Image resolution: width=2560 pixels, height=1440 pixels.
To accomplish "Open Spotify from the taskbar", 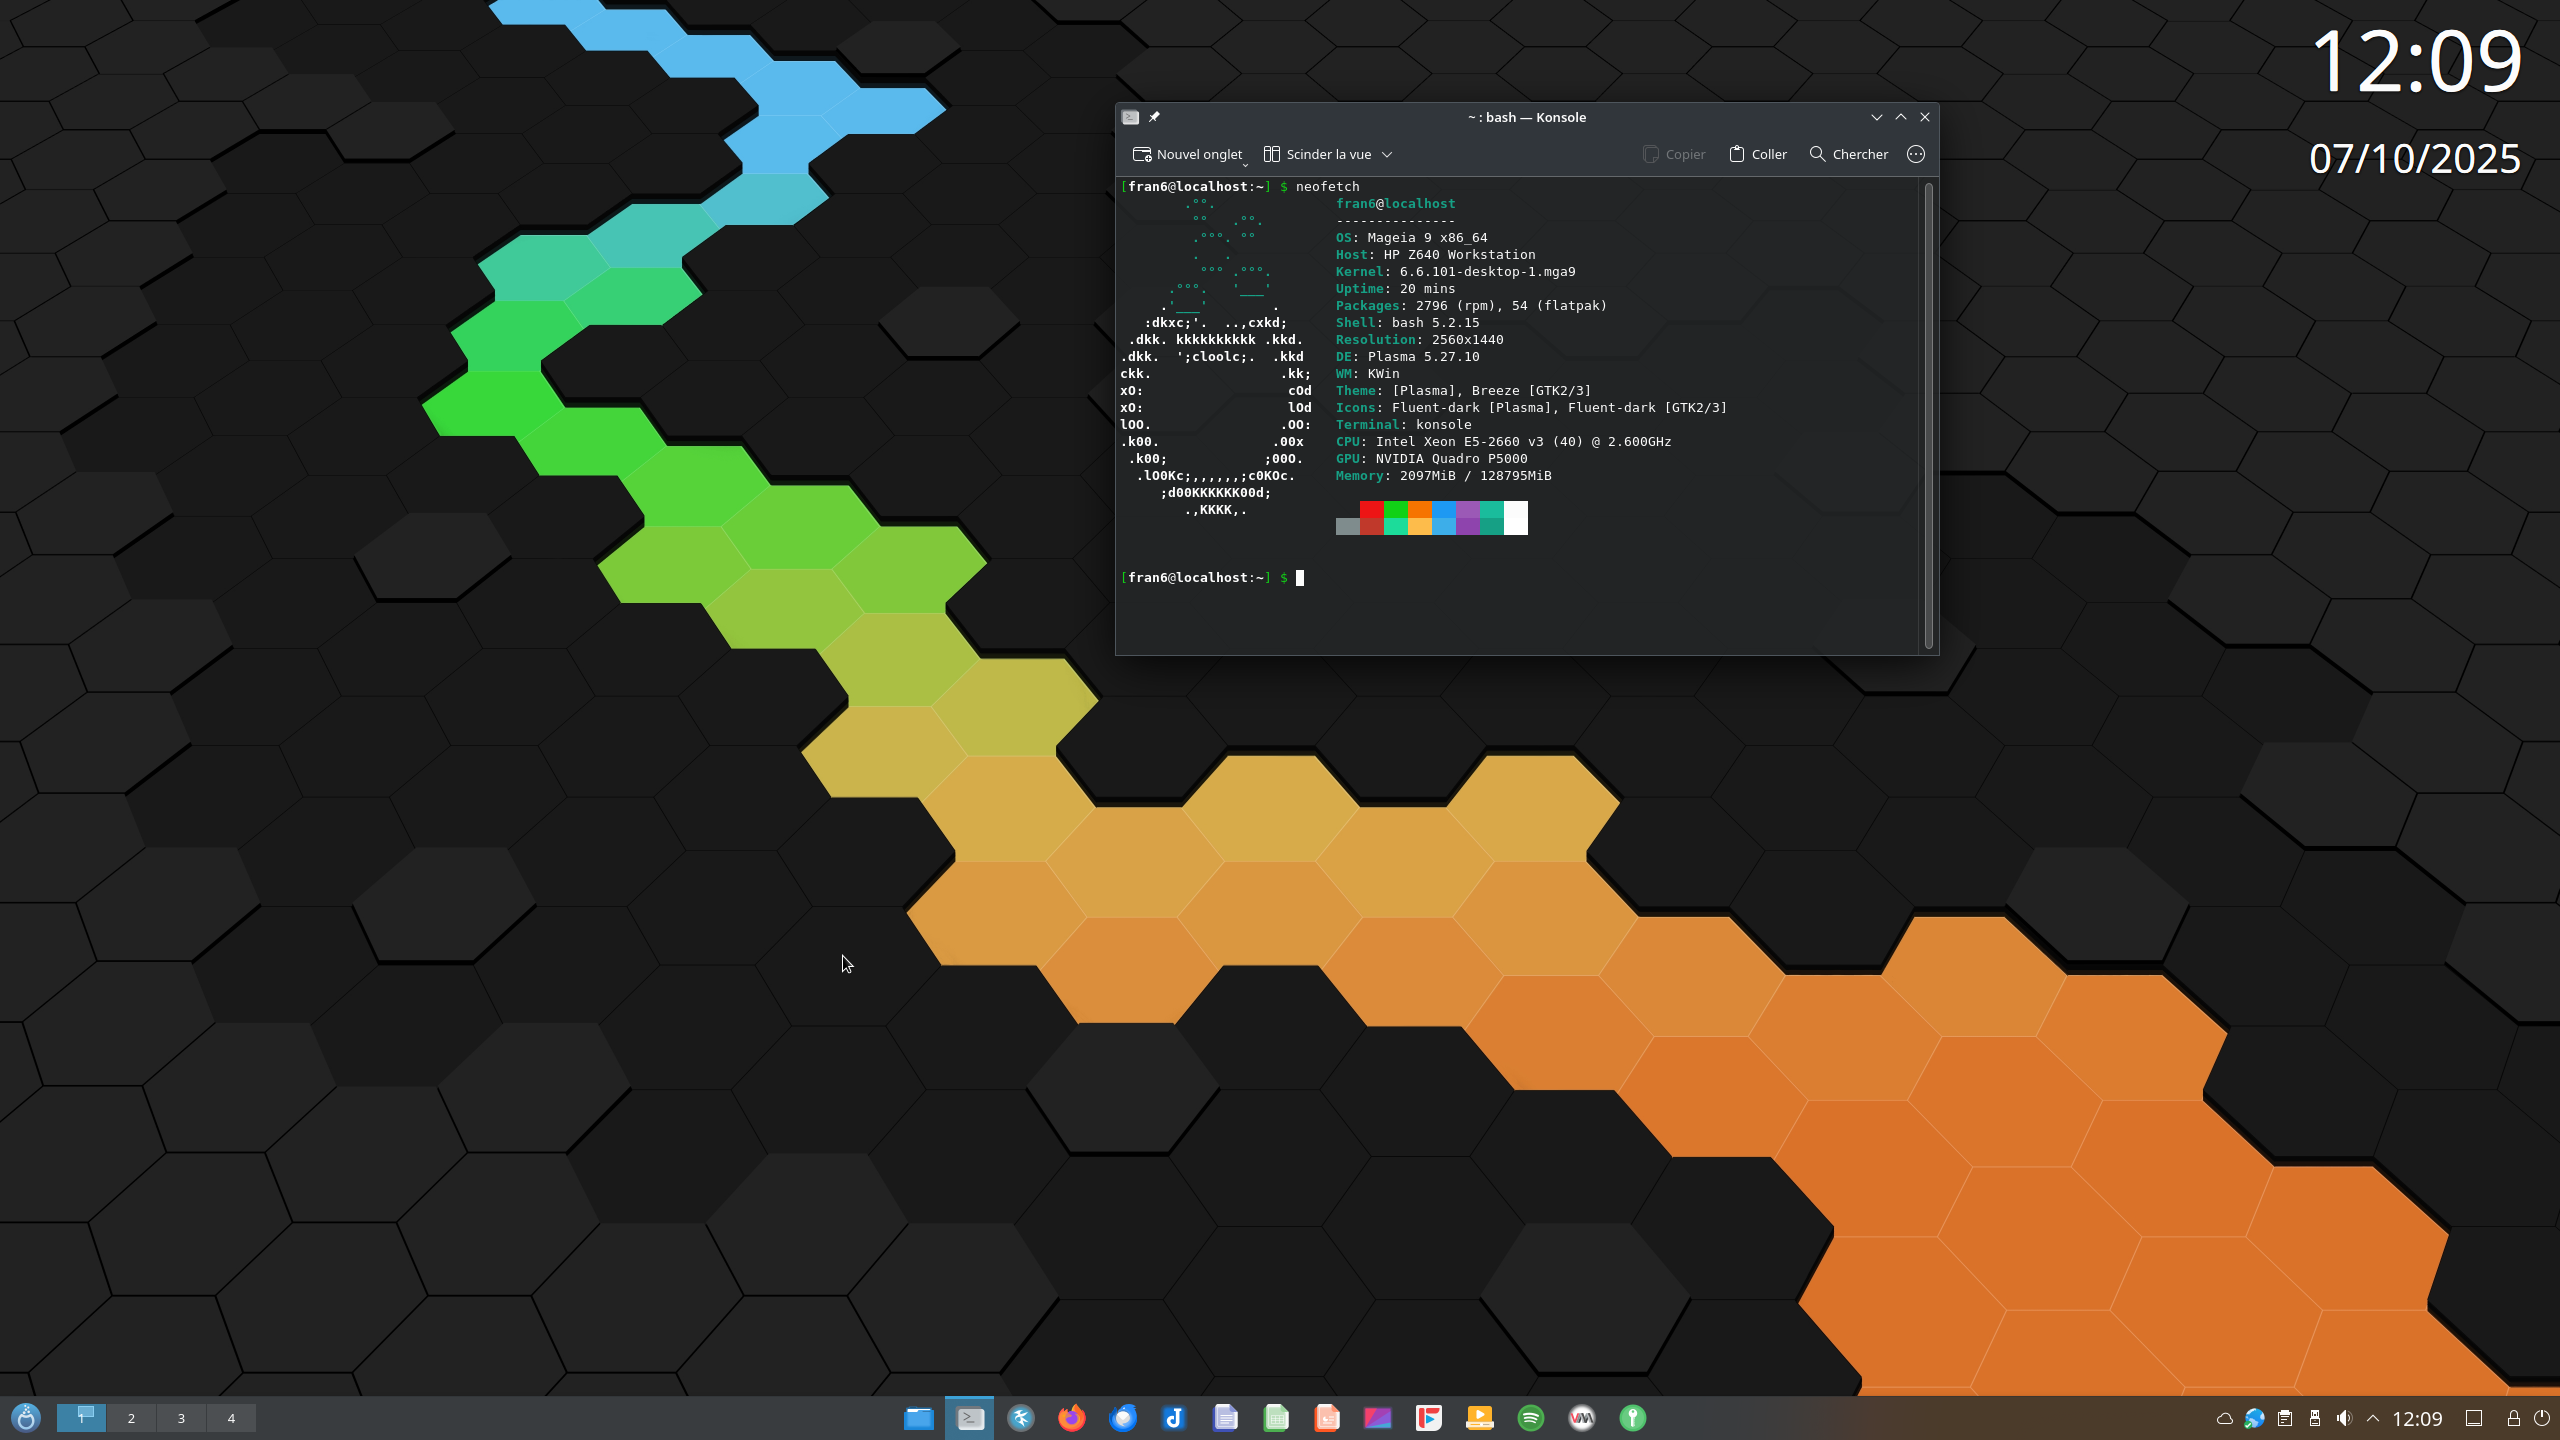I will (x=1531, y=1417).
